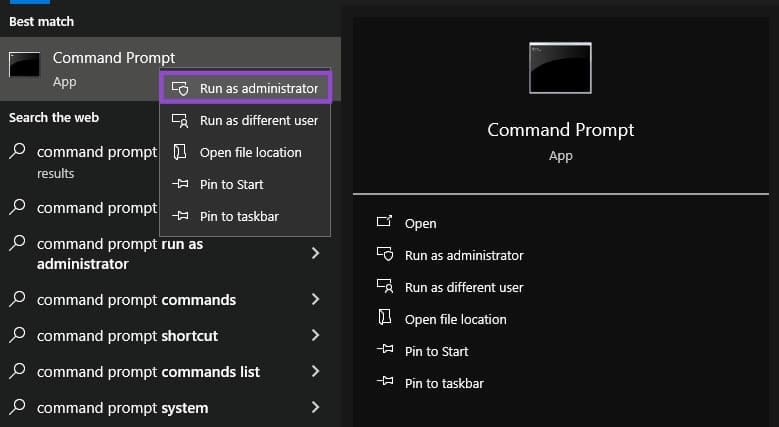Click Command Prompt app icon in Best match
The image size is (779, 427).
pos(24,65)
